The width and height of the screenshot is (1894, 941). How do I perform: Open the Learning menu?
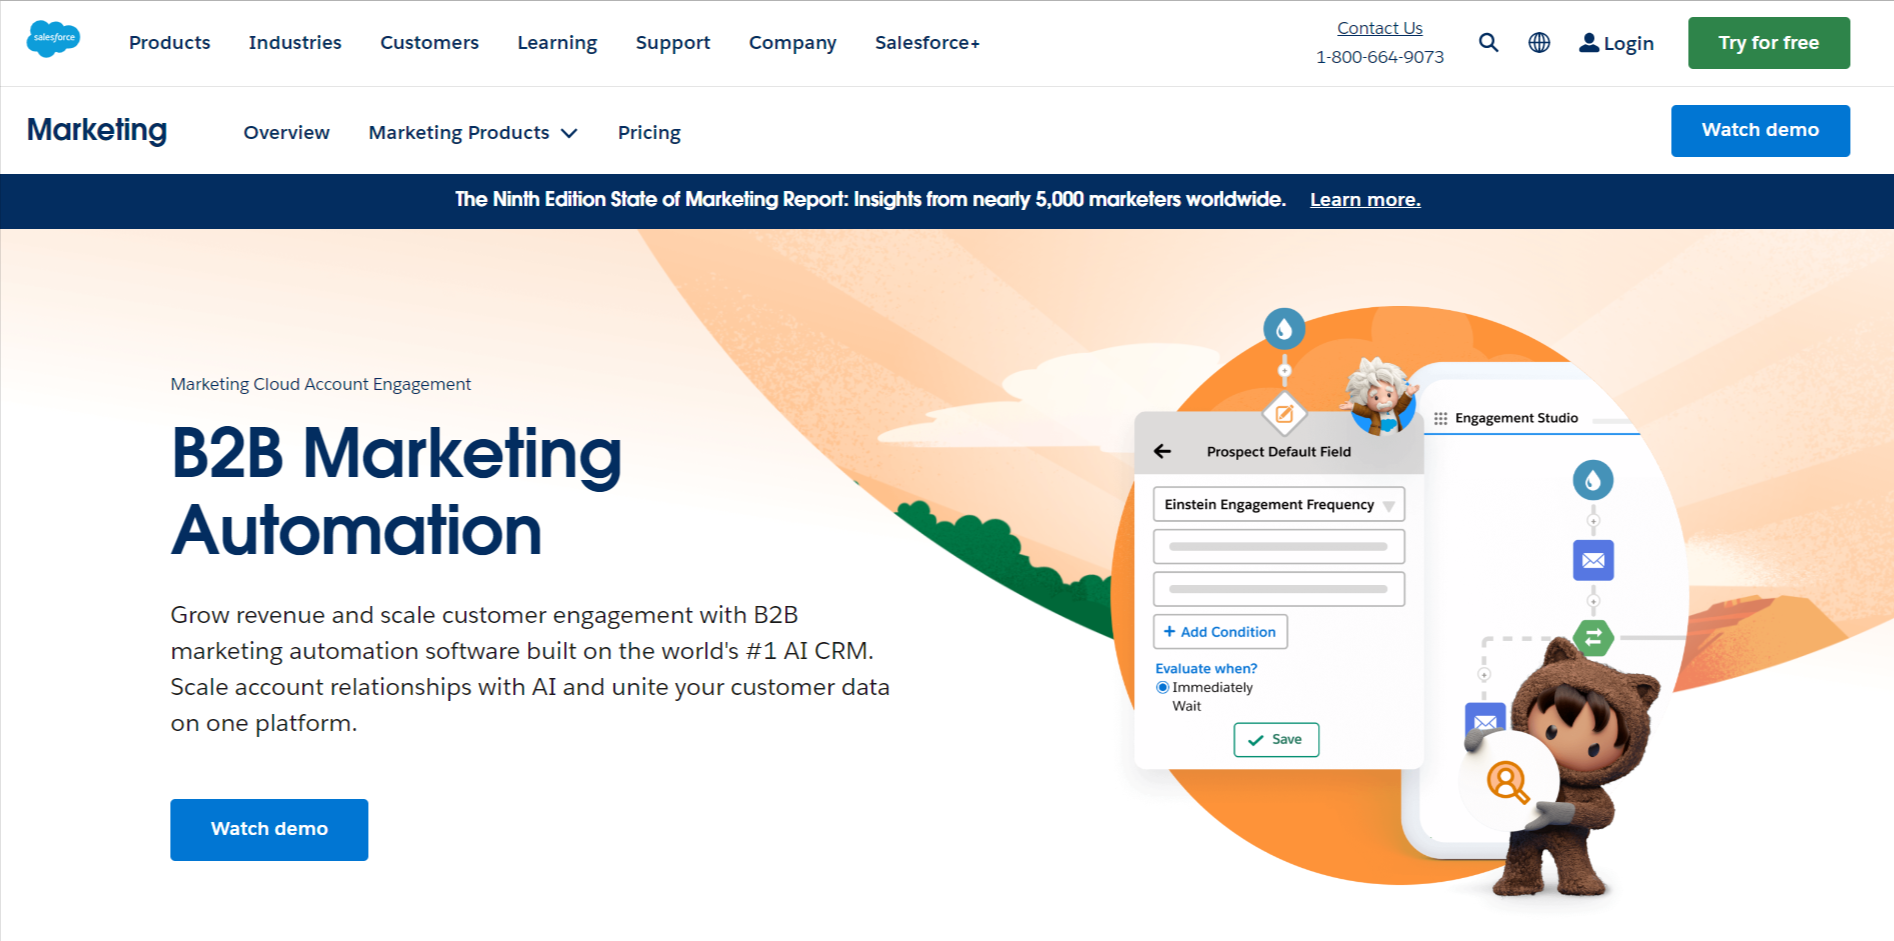click(x=557, y=42)
